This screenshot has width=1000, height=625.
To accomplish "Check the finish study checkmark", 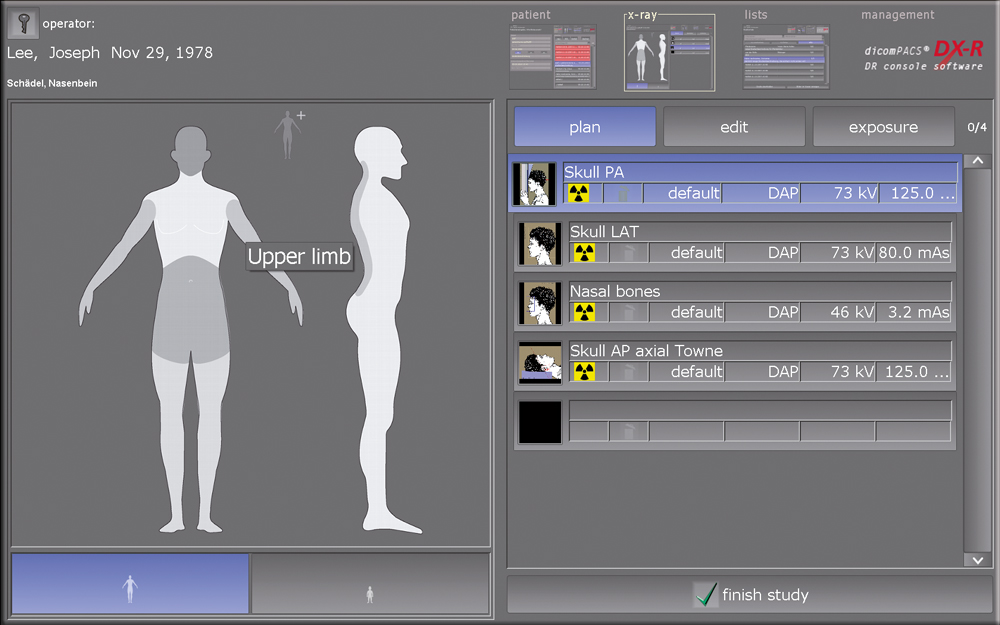I will [x=706, y=595].
